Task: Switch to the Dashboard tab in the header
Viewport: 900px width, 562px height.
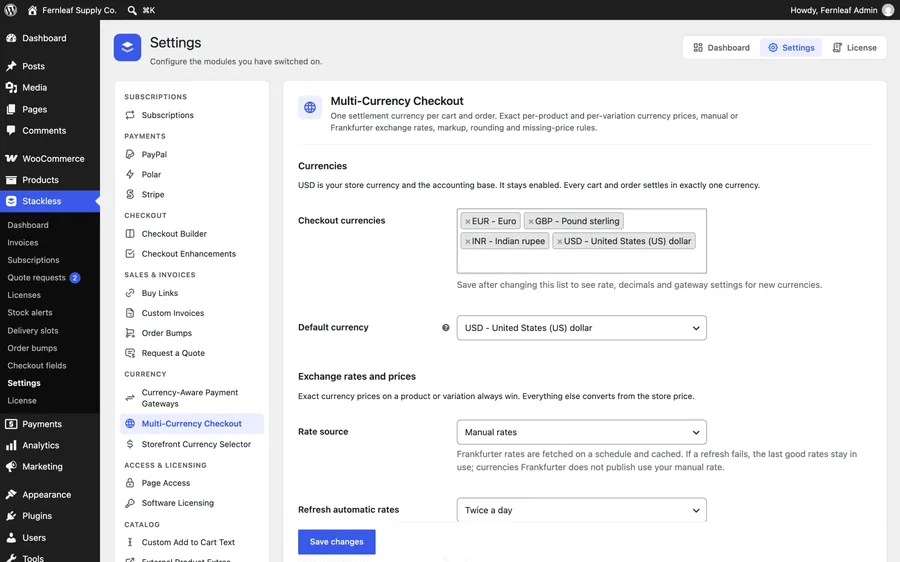Action: click(721, 48)
